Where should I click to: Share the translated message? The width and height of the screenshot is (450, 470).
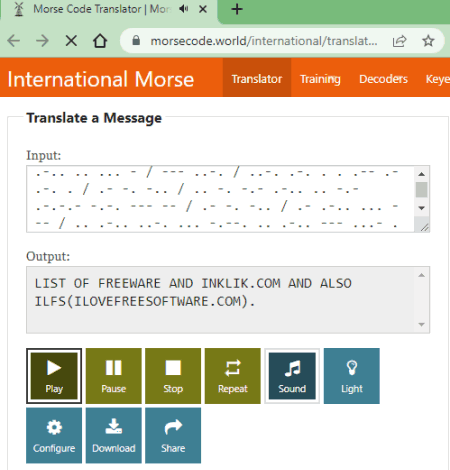tap(173, 435)
